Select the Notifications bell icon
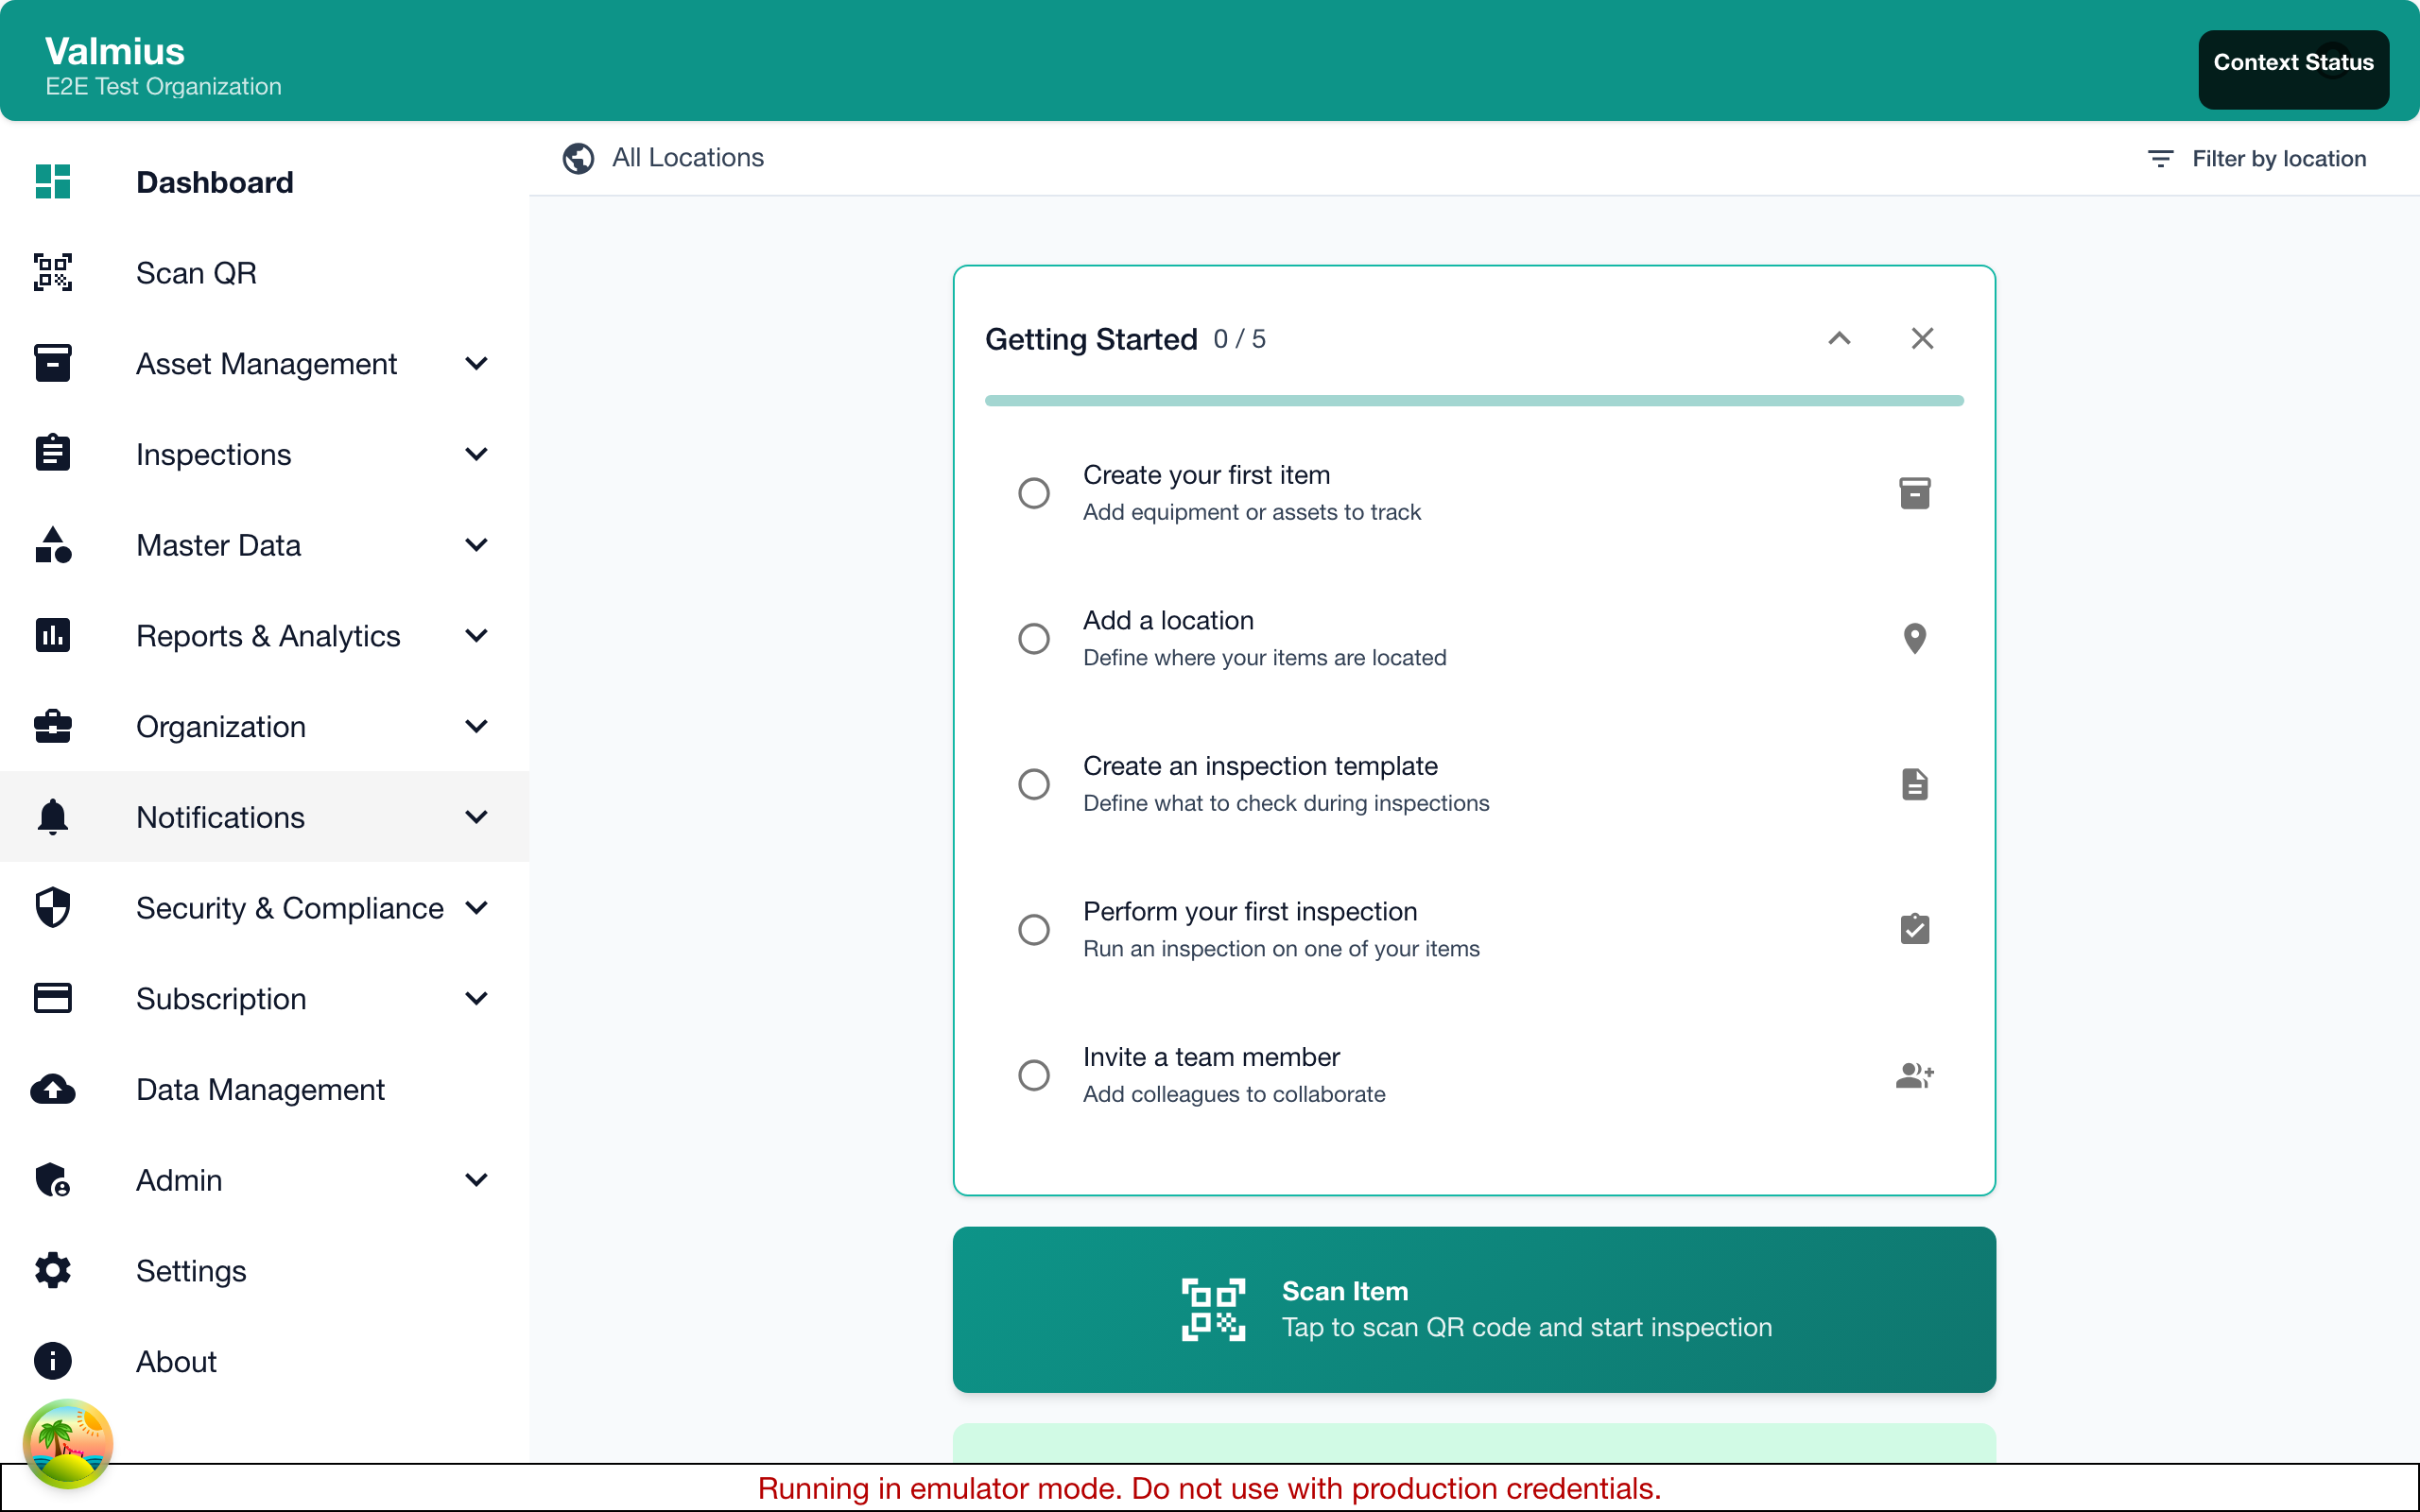2420x1512 pixels. click(x=52, y=817)
